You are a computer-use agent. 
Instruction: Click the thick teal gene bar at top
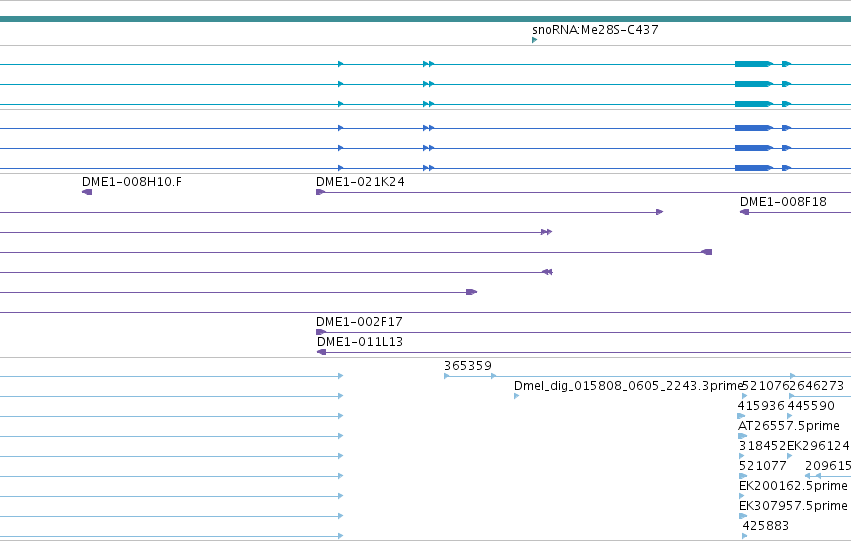(426, 19)
